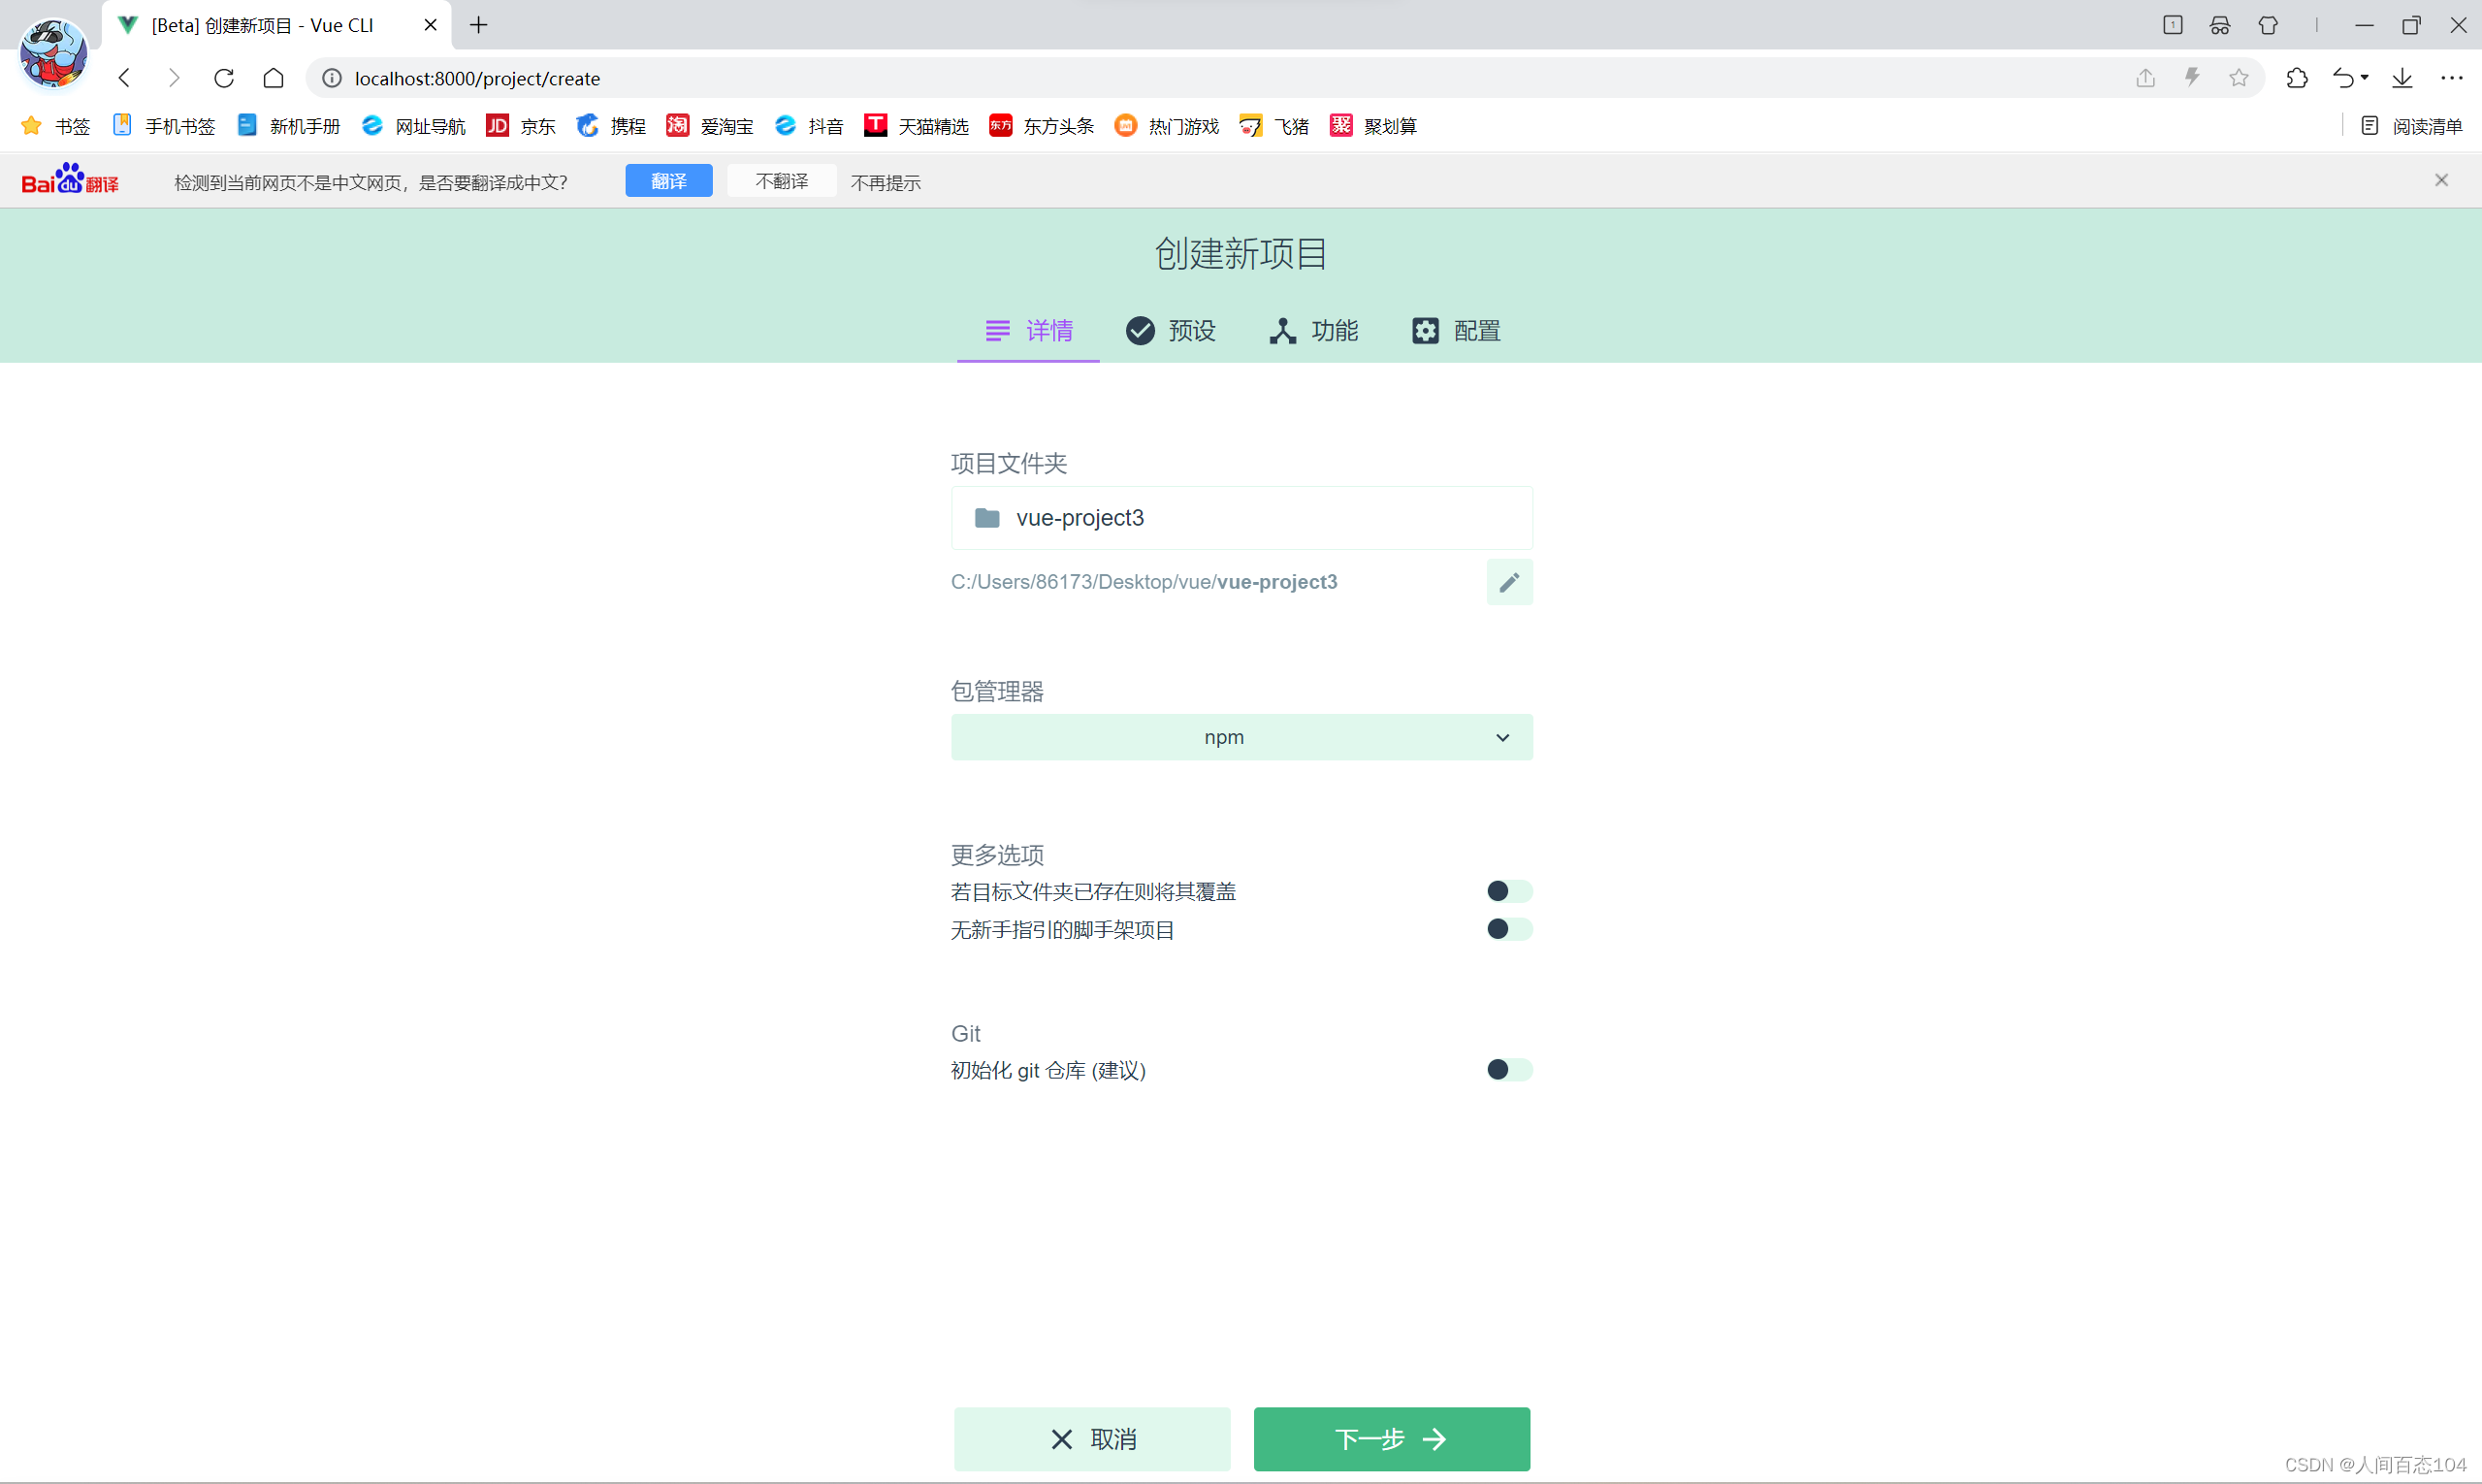Open the browser three-dots menu

pyautogui.click(x=2451, y=78)
